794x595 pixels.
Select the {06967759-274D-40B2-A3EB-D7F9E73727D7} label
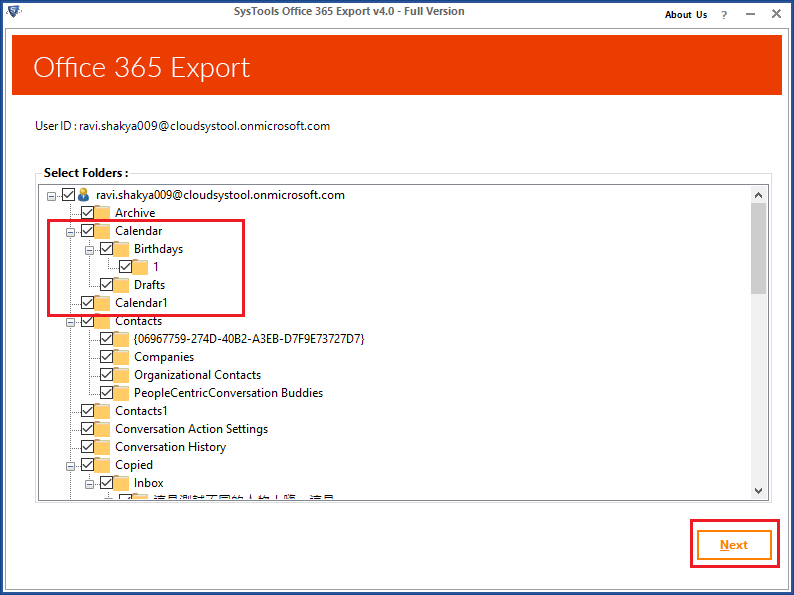(249, 339)
